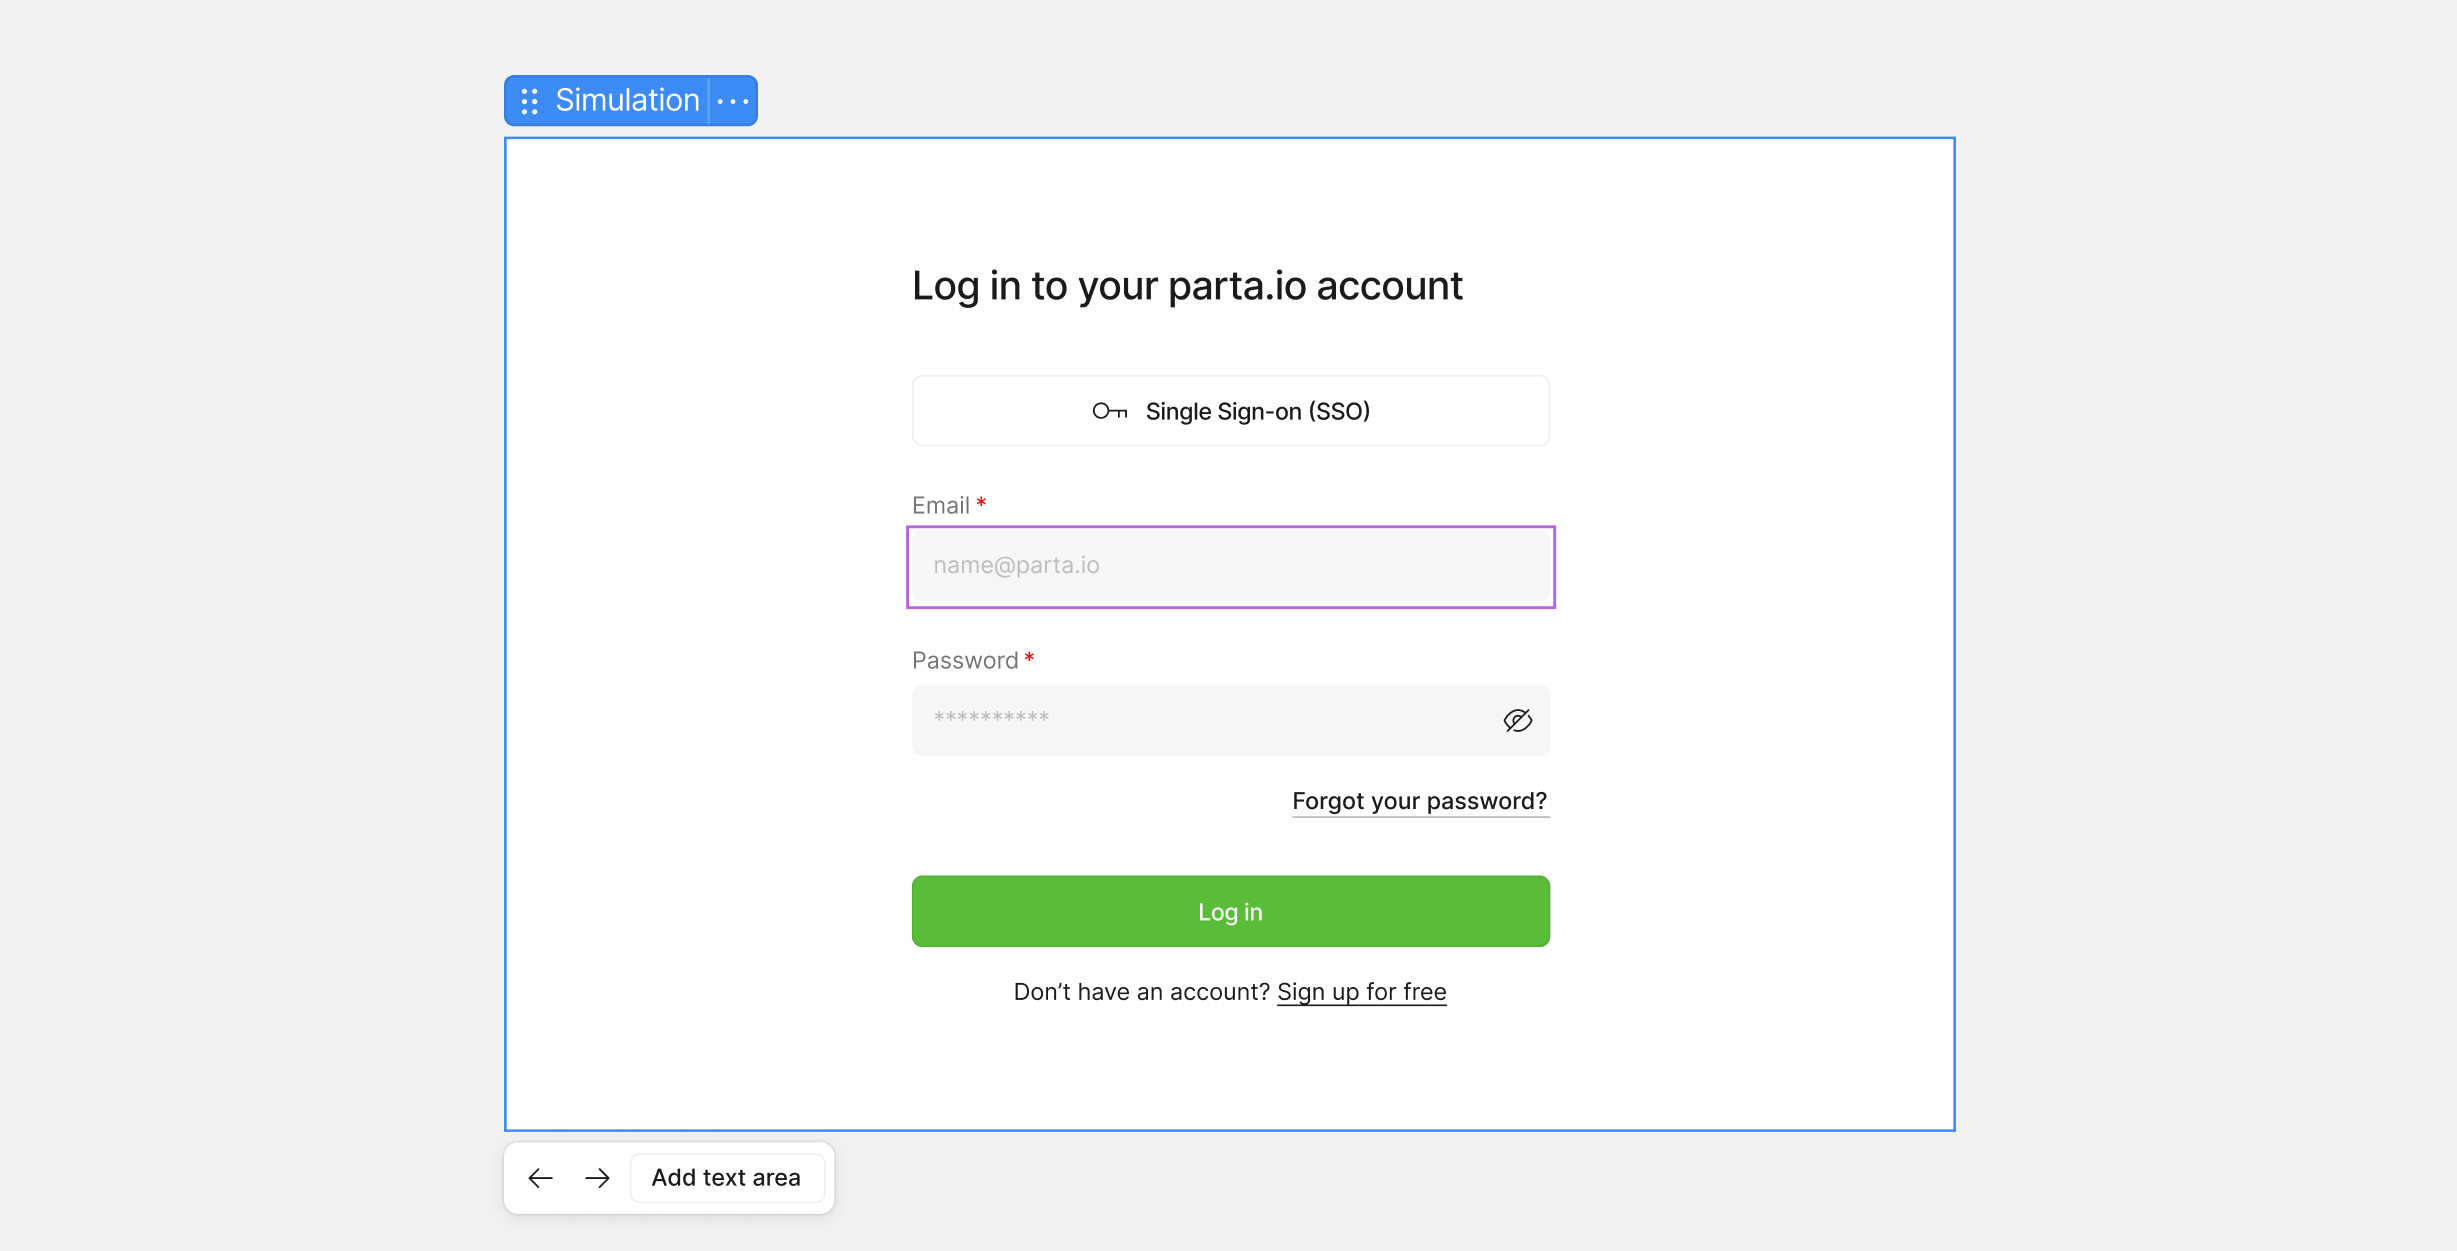
Task: Click the green Log in button
Action: pyautogui.click(x=1230, y=911)
